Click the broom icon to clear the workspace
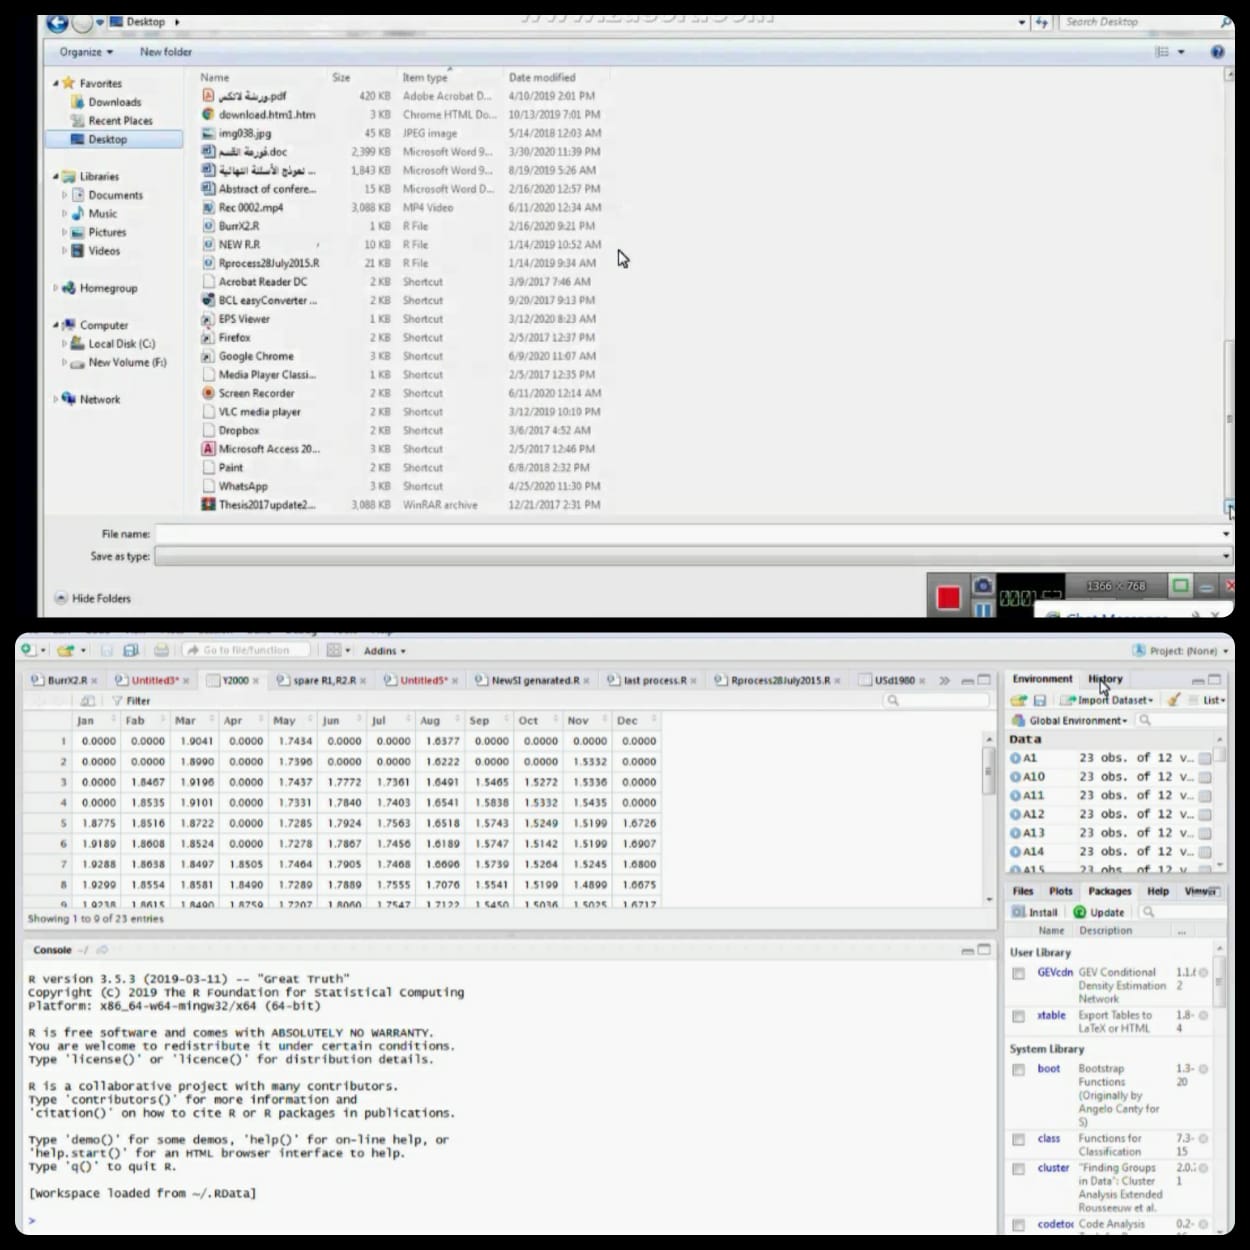This screenshot has width=1250, height=1250. (1174, 700)
